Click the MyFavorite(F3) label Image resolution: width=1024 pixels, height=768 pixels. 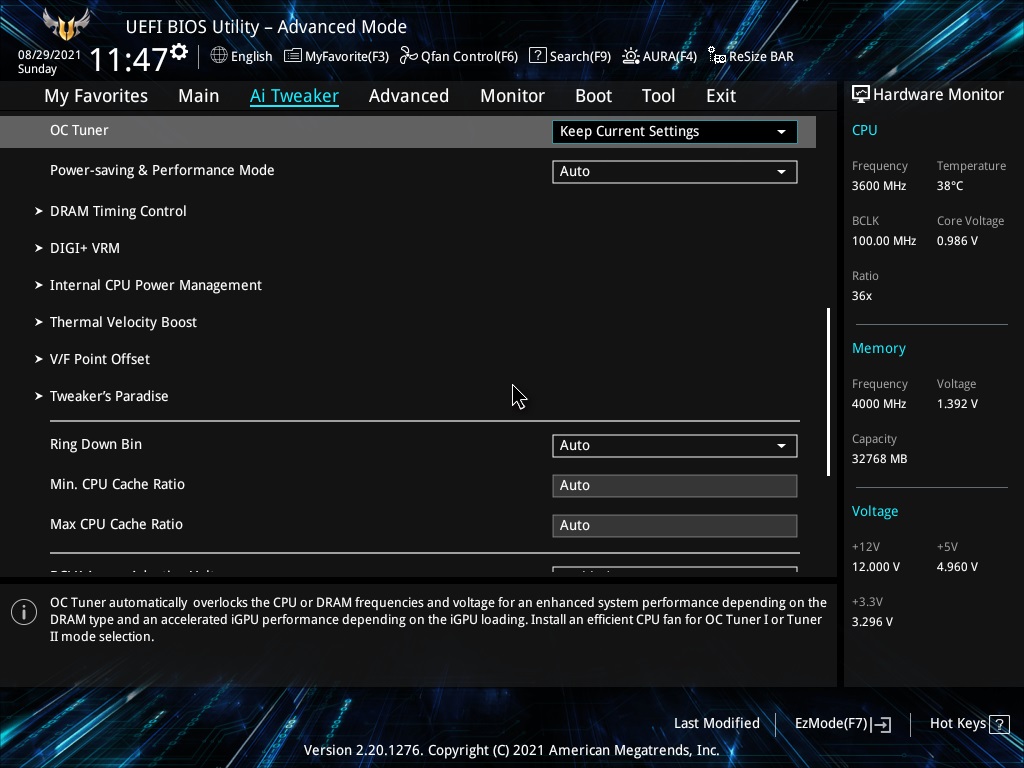pyautogui.click(x=347, y=57)
